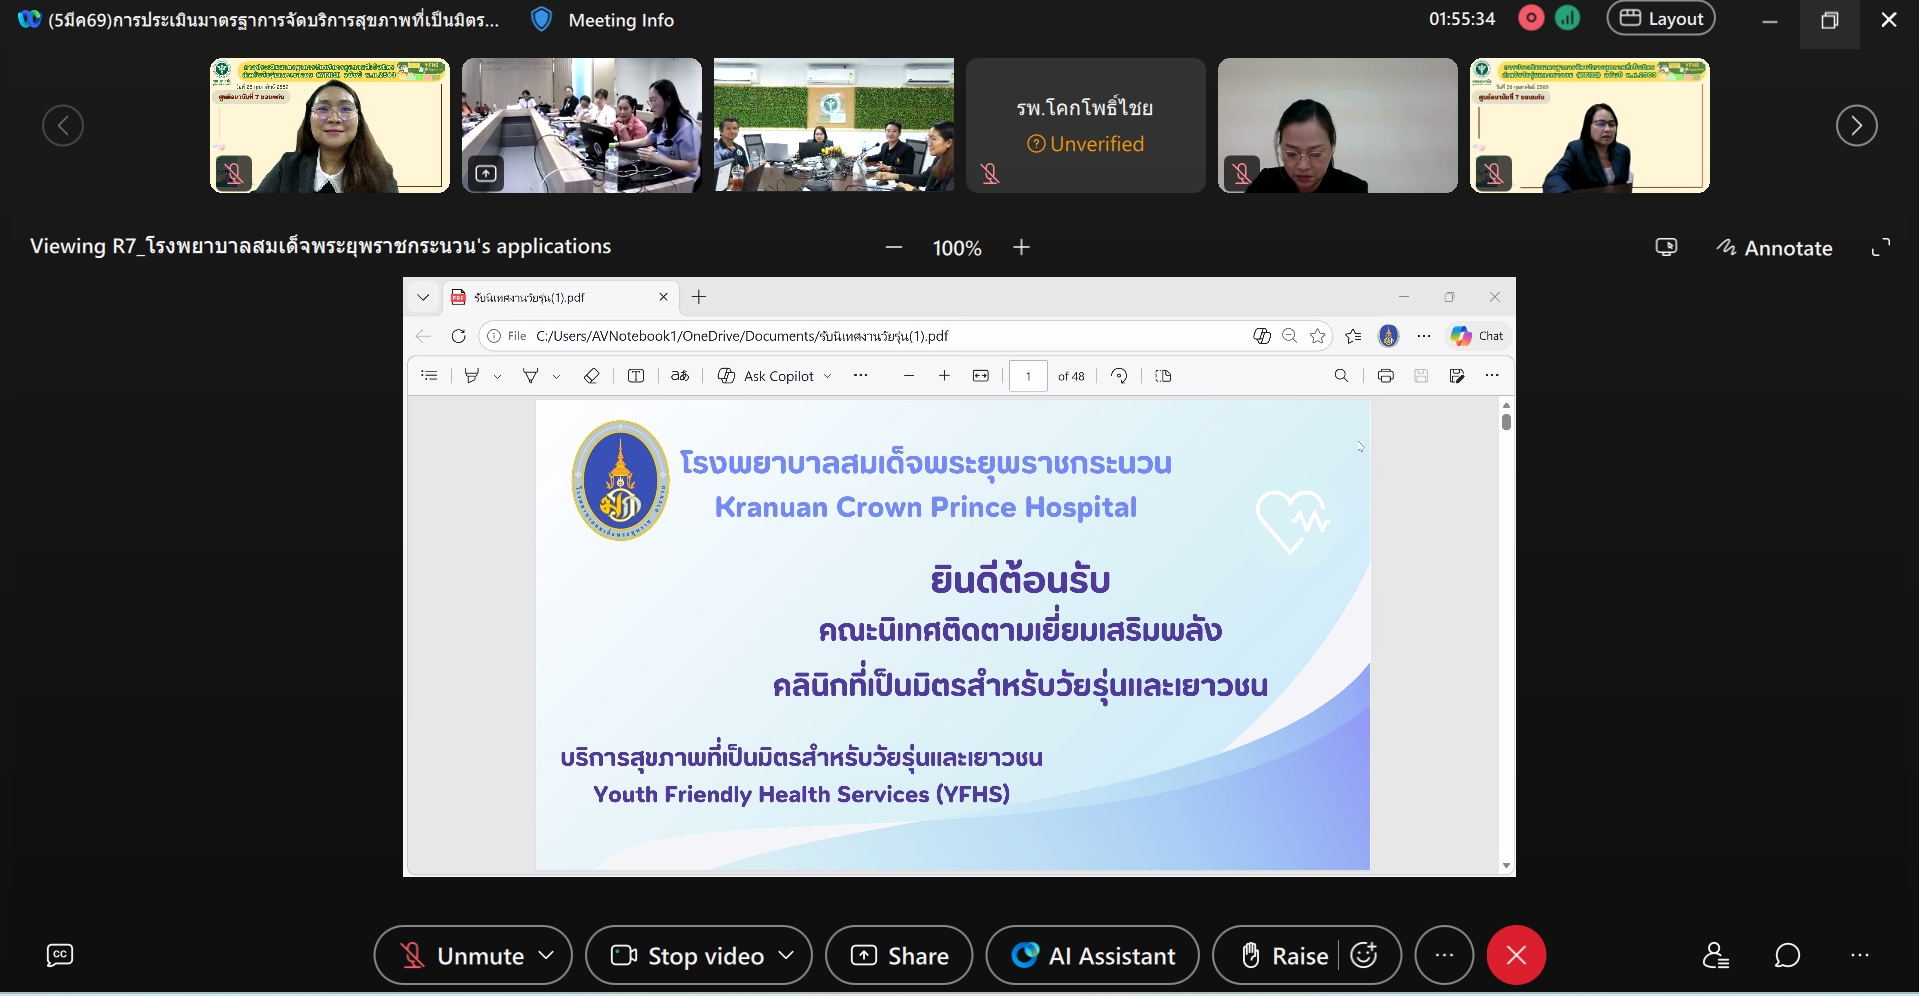This screenshot has width=1919, height=996.
Task: Click the Share button
Action: pyautogui.click(x=899, y=956)
